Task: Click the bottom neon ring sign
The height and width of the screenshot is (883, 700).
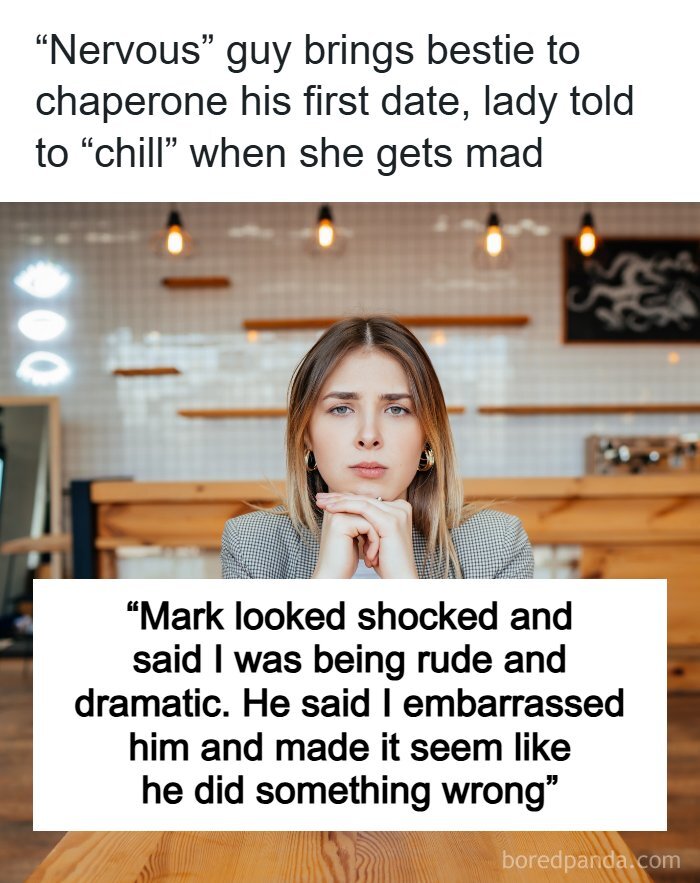Action: click(x=43, y=368)
